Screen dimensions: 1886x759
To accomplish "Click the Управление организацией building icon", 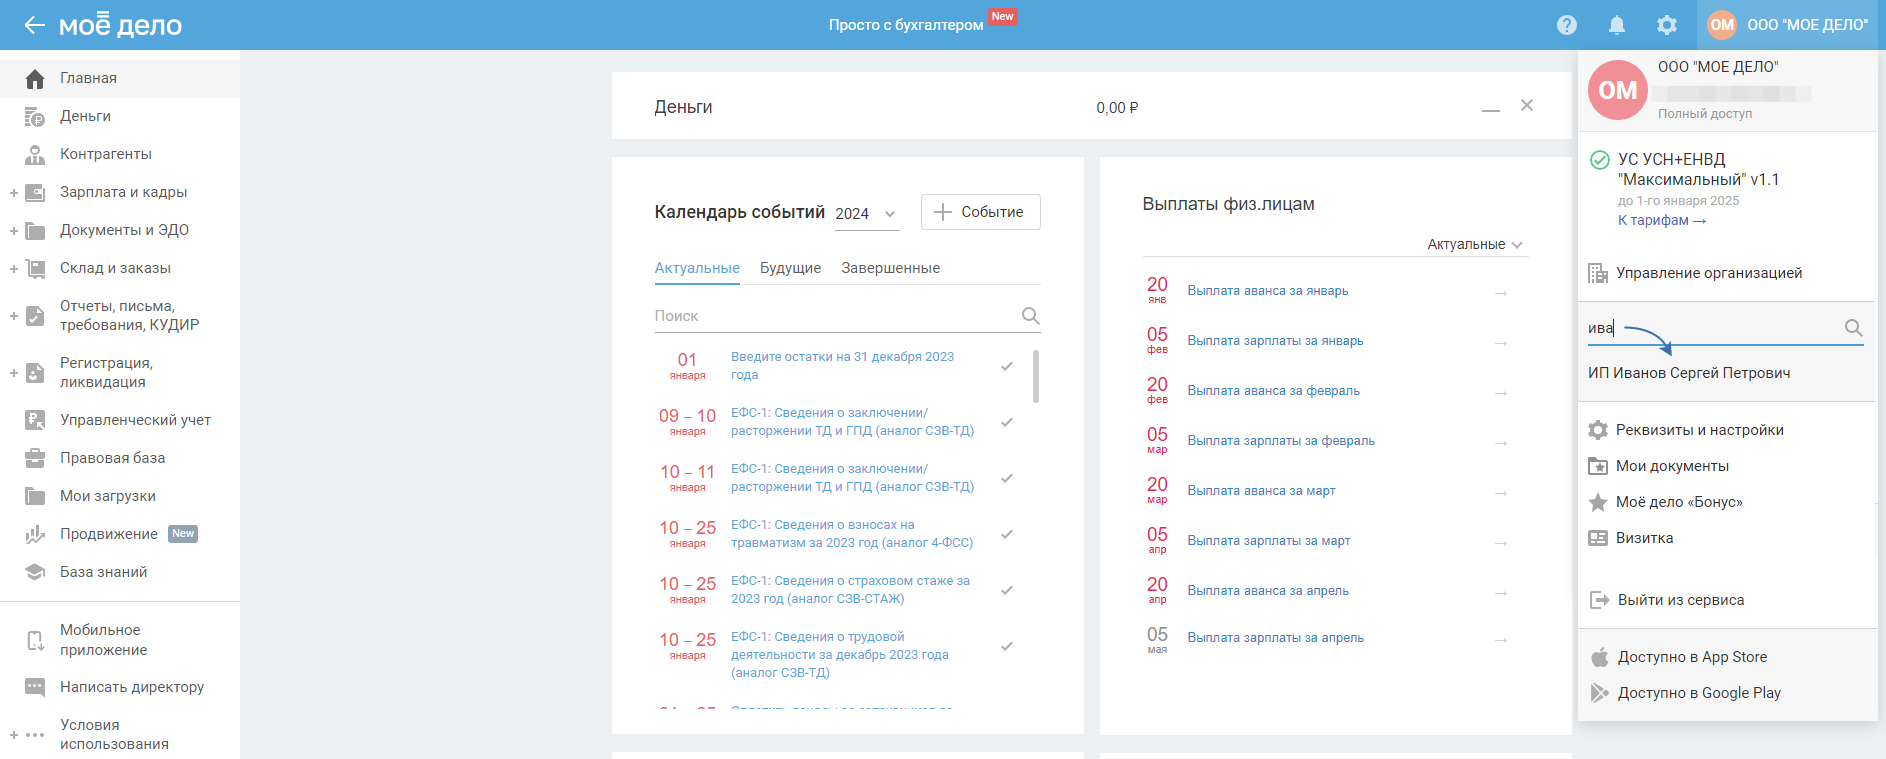I will click(1598, 273).
